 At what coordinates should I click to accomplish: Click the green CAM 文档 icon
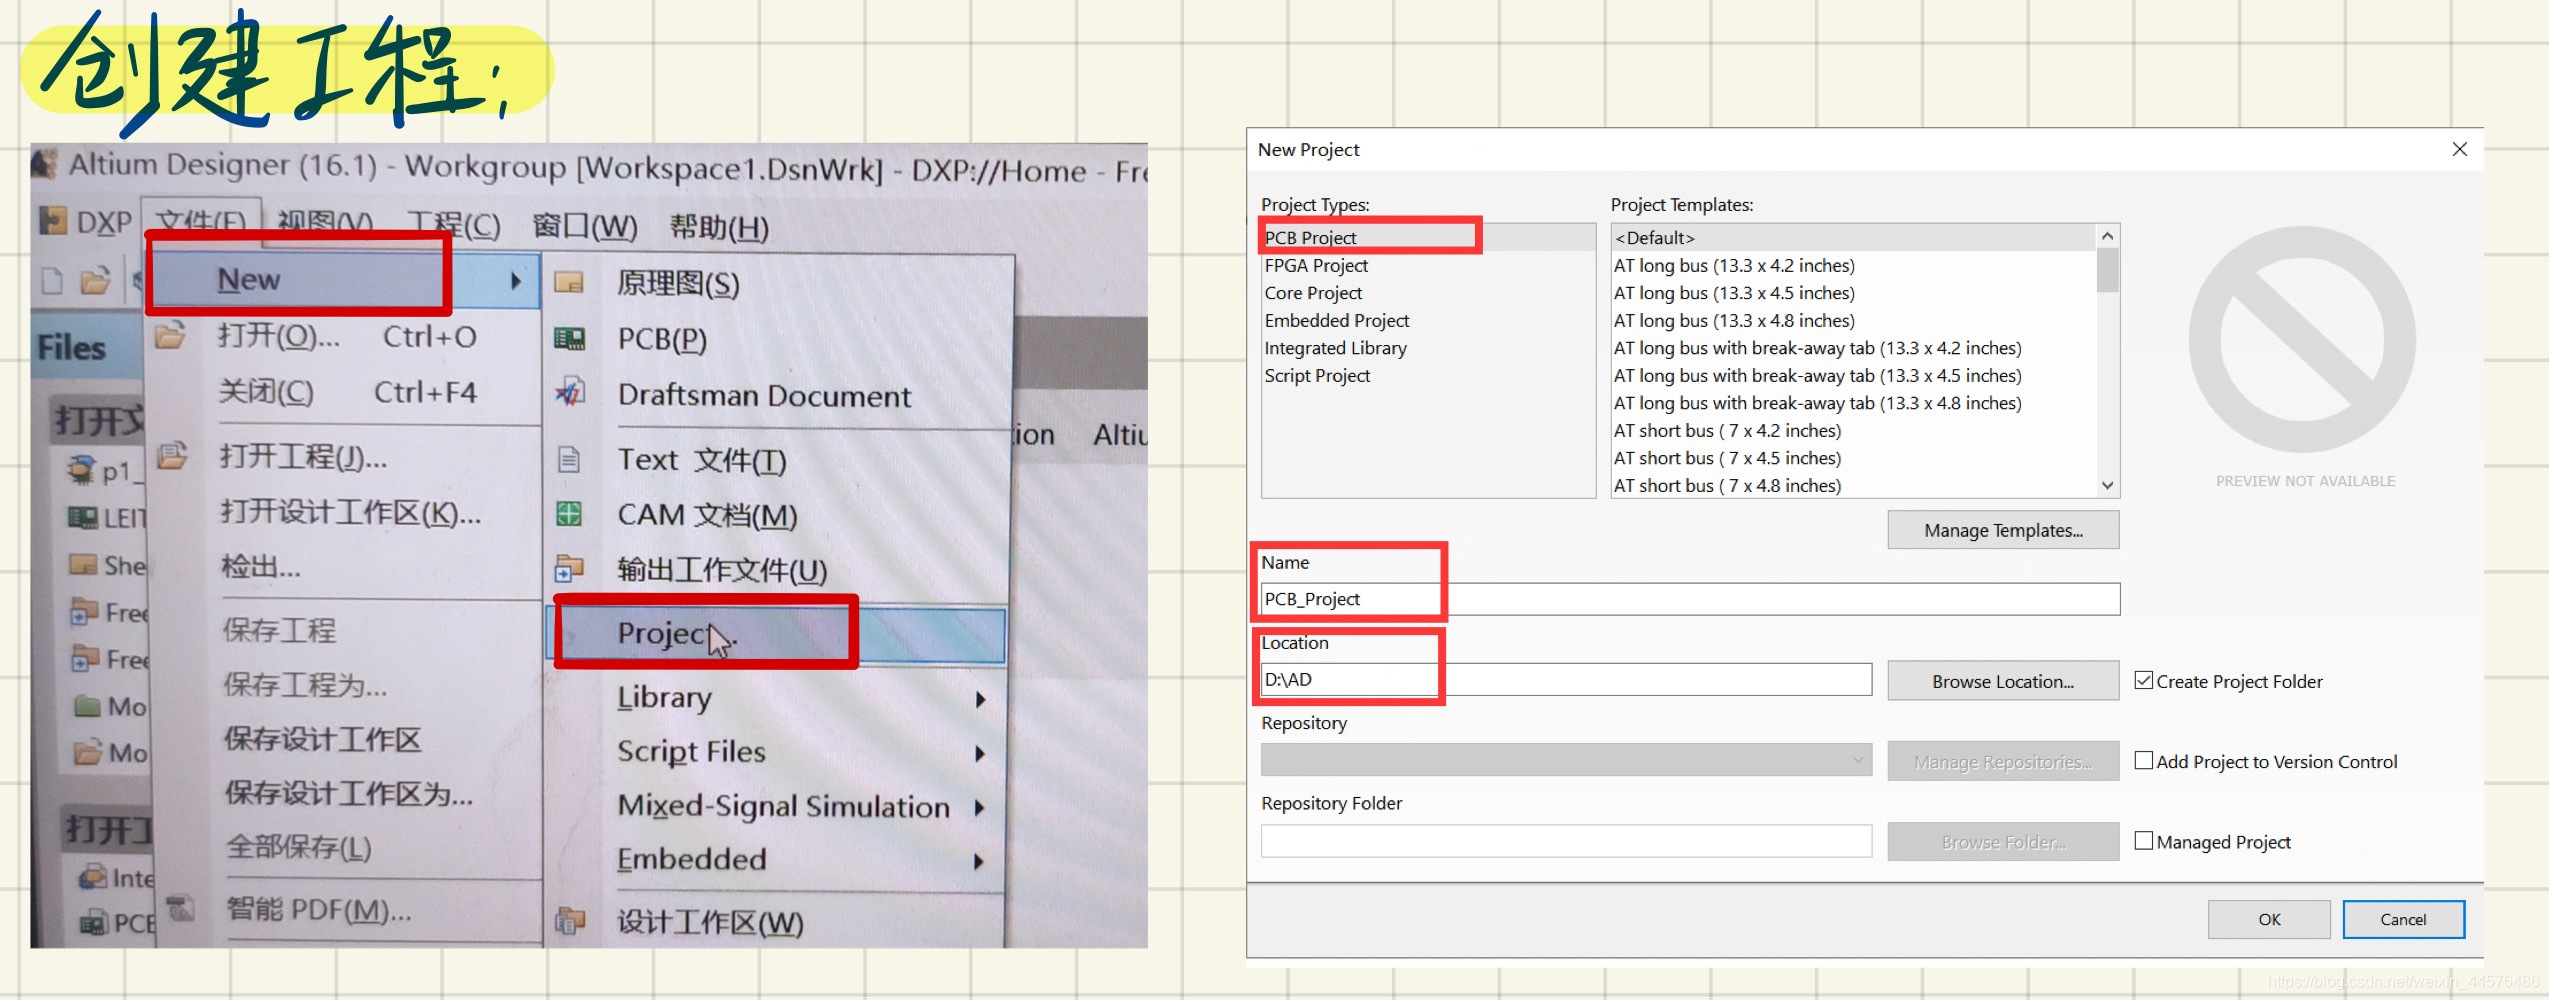point(569,514)
